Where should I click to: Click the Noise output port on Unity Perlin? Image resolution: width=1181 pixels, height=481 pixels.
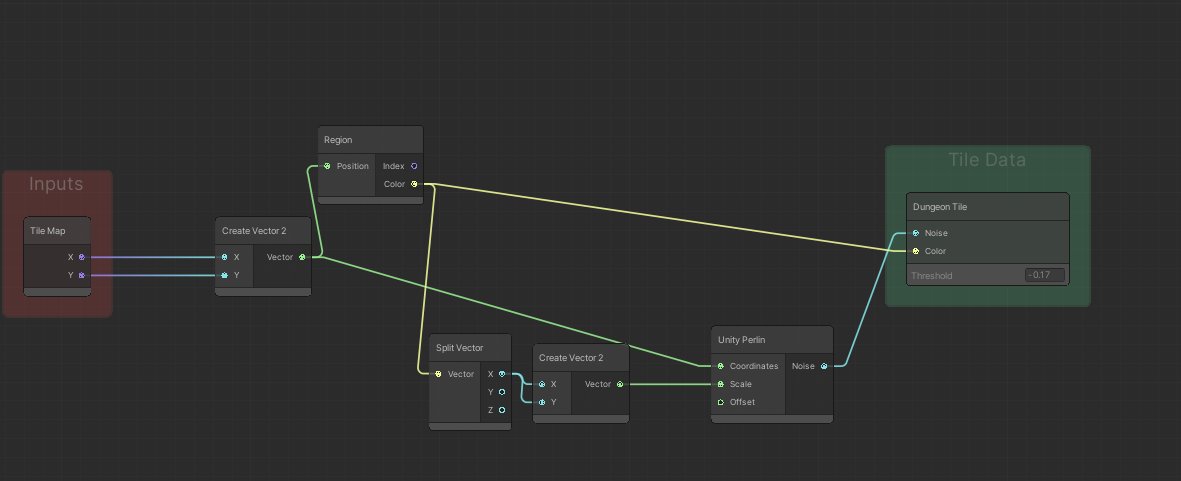coord(824,367)
